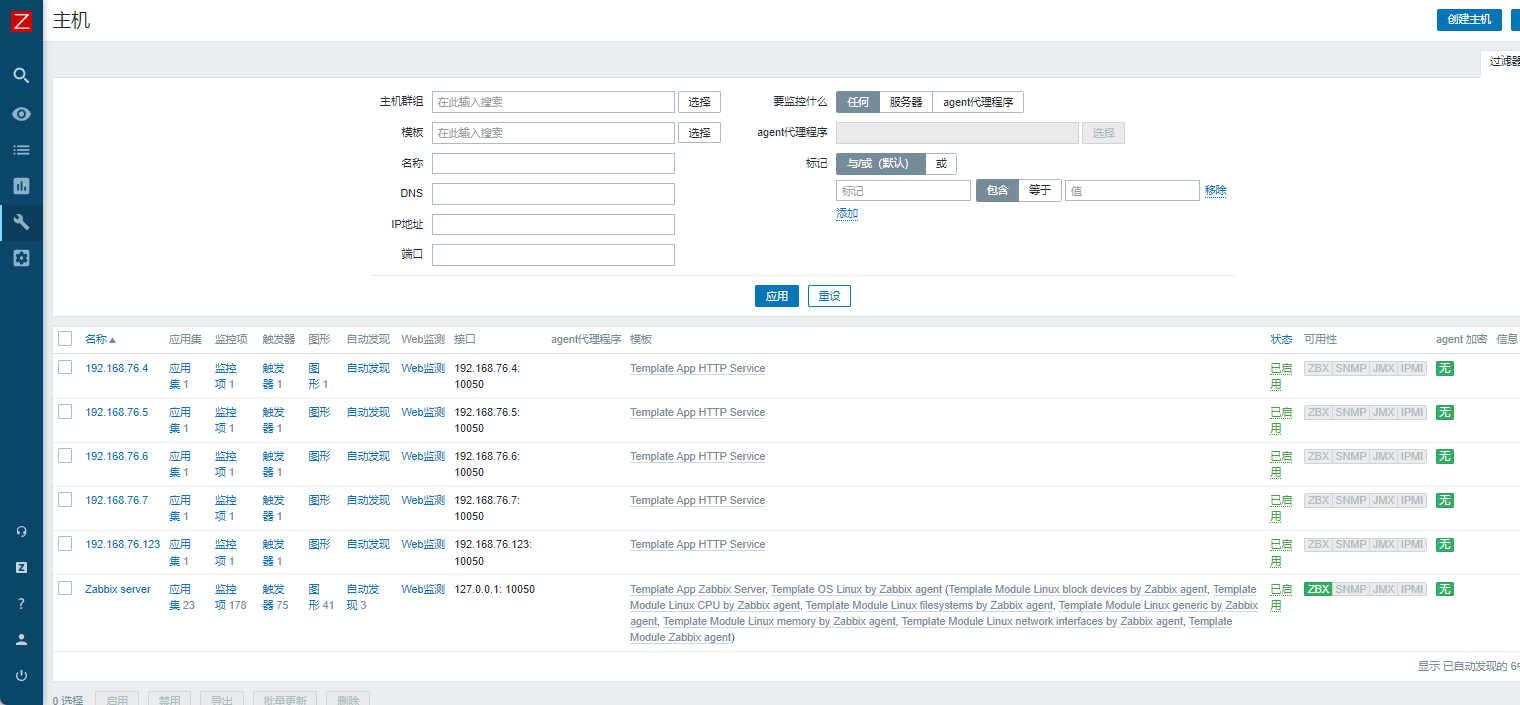Click the 重设 filter button
Viewport: 1520px width, 705px height.
click(x=829, y=296)
